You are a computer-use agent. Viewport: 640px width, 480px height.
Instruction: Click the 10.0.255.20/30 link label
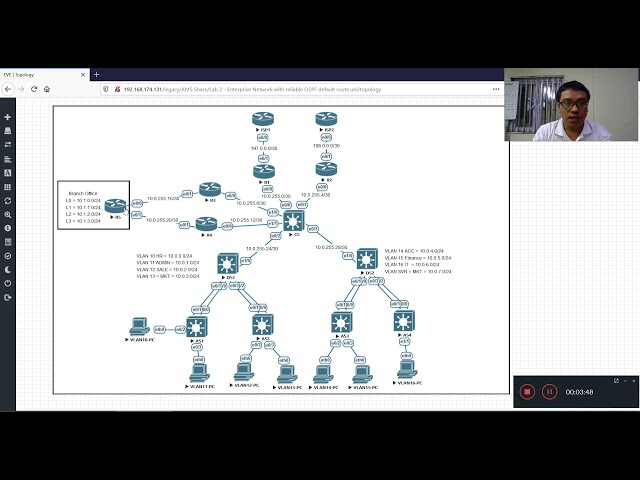click(x=162, y=220)
